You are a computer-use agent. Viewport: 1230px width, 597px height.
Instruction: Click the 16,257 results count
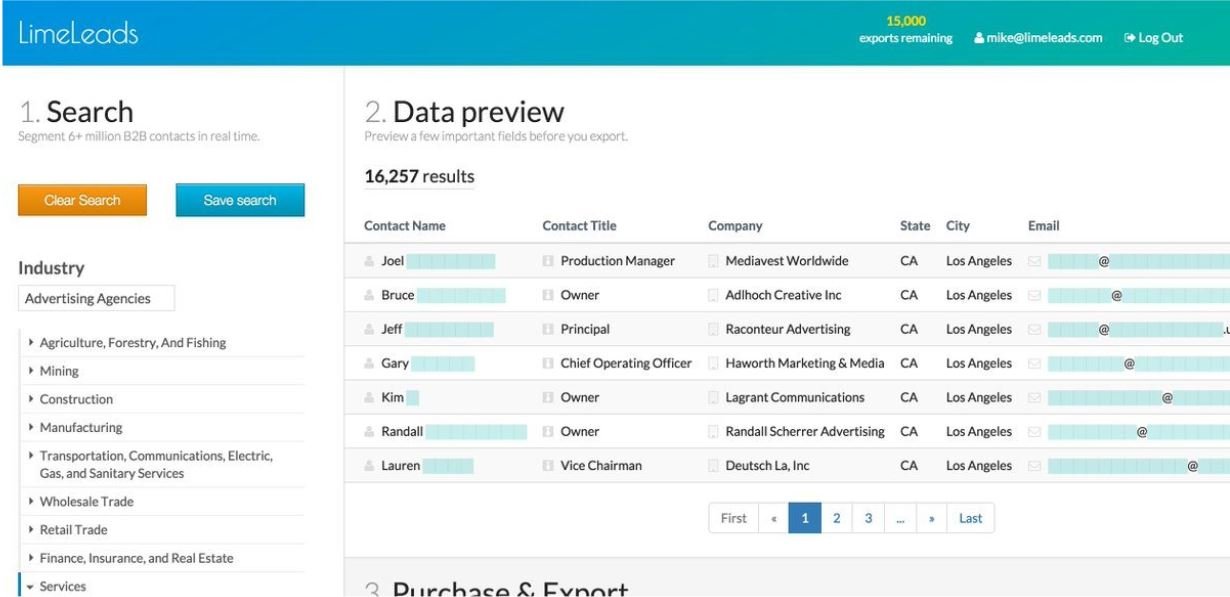[x=419, y=176]
